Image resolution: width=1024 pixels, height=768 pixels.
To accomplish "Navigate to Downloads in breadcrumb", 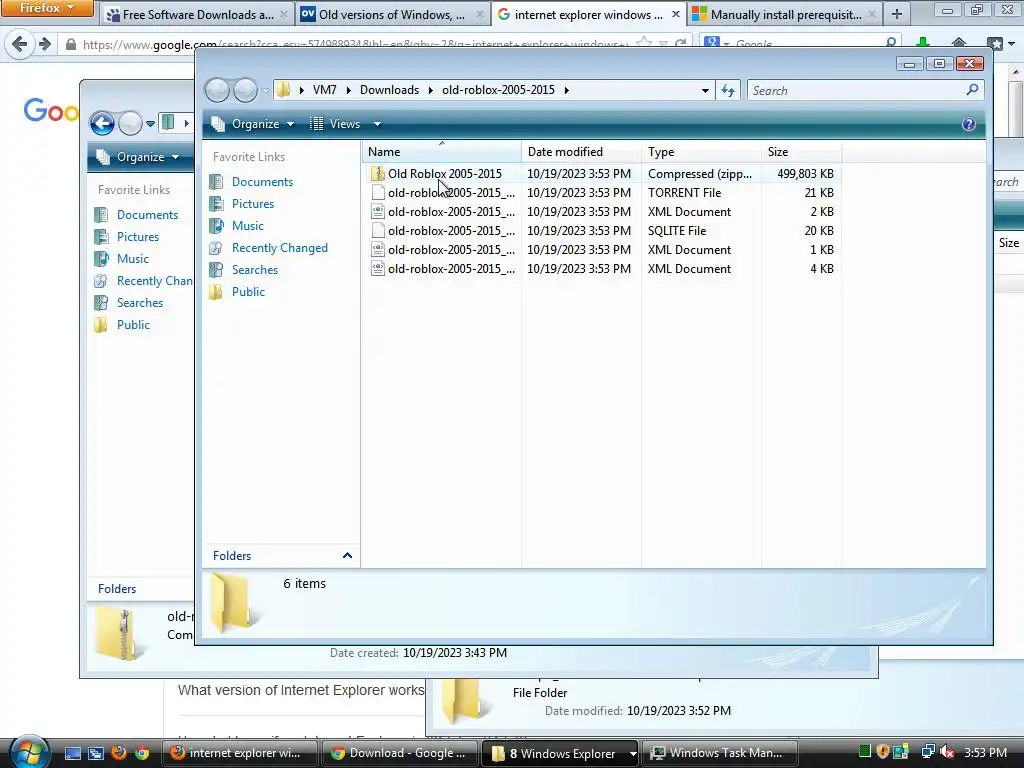I will click(389, 90).
